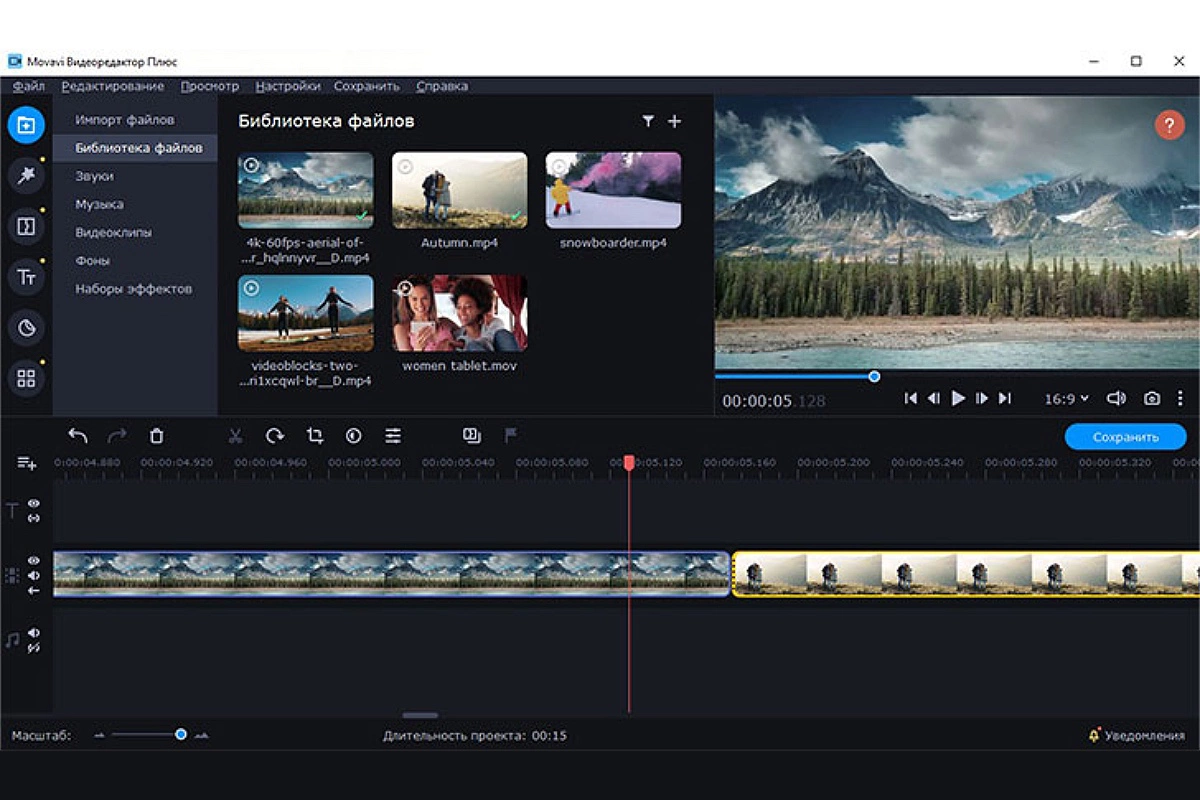Open the 16:9 aspect ratio dropdown
Image resolution: width=1200 pixels, height=800 pixels.
click(x=1066, y=397)
